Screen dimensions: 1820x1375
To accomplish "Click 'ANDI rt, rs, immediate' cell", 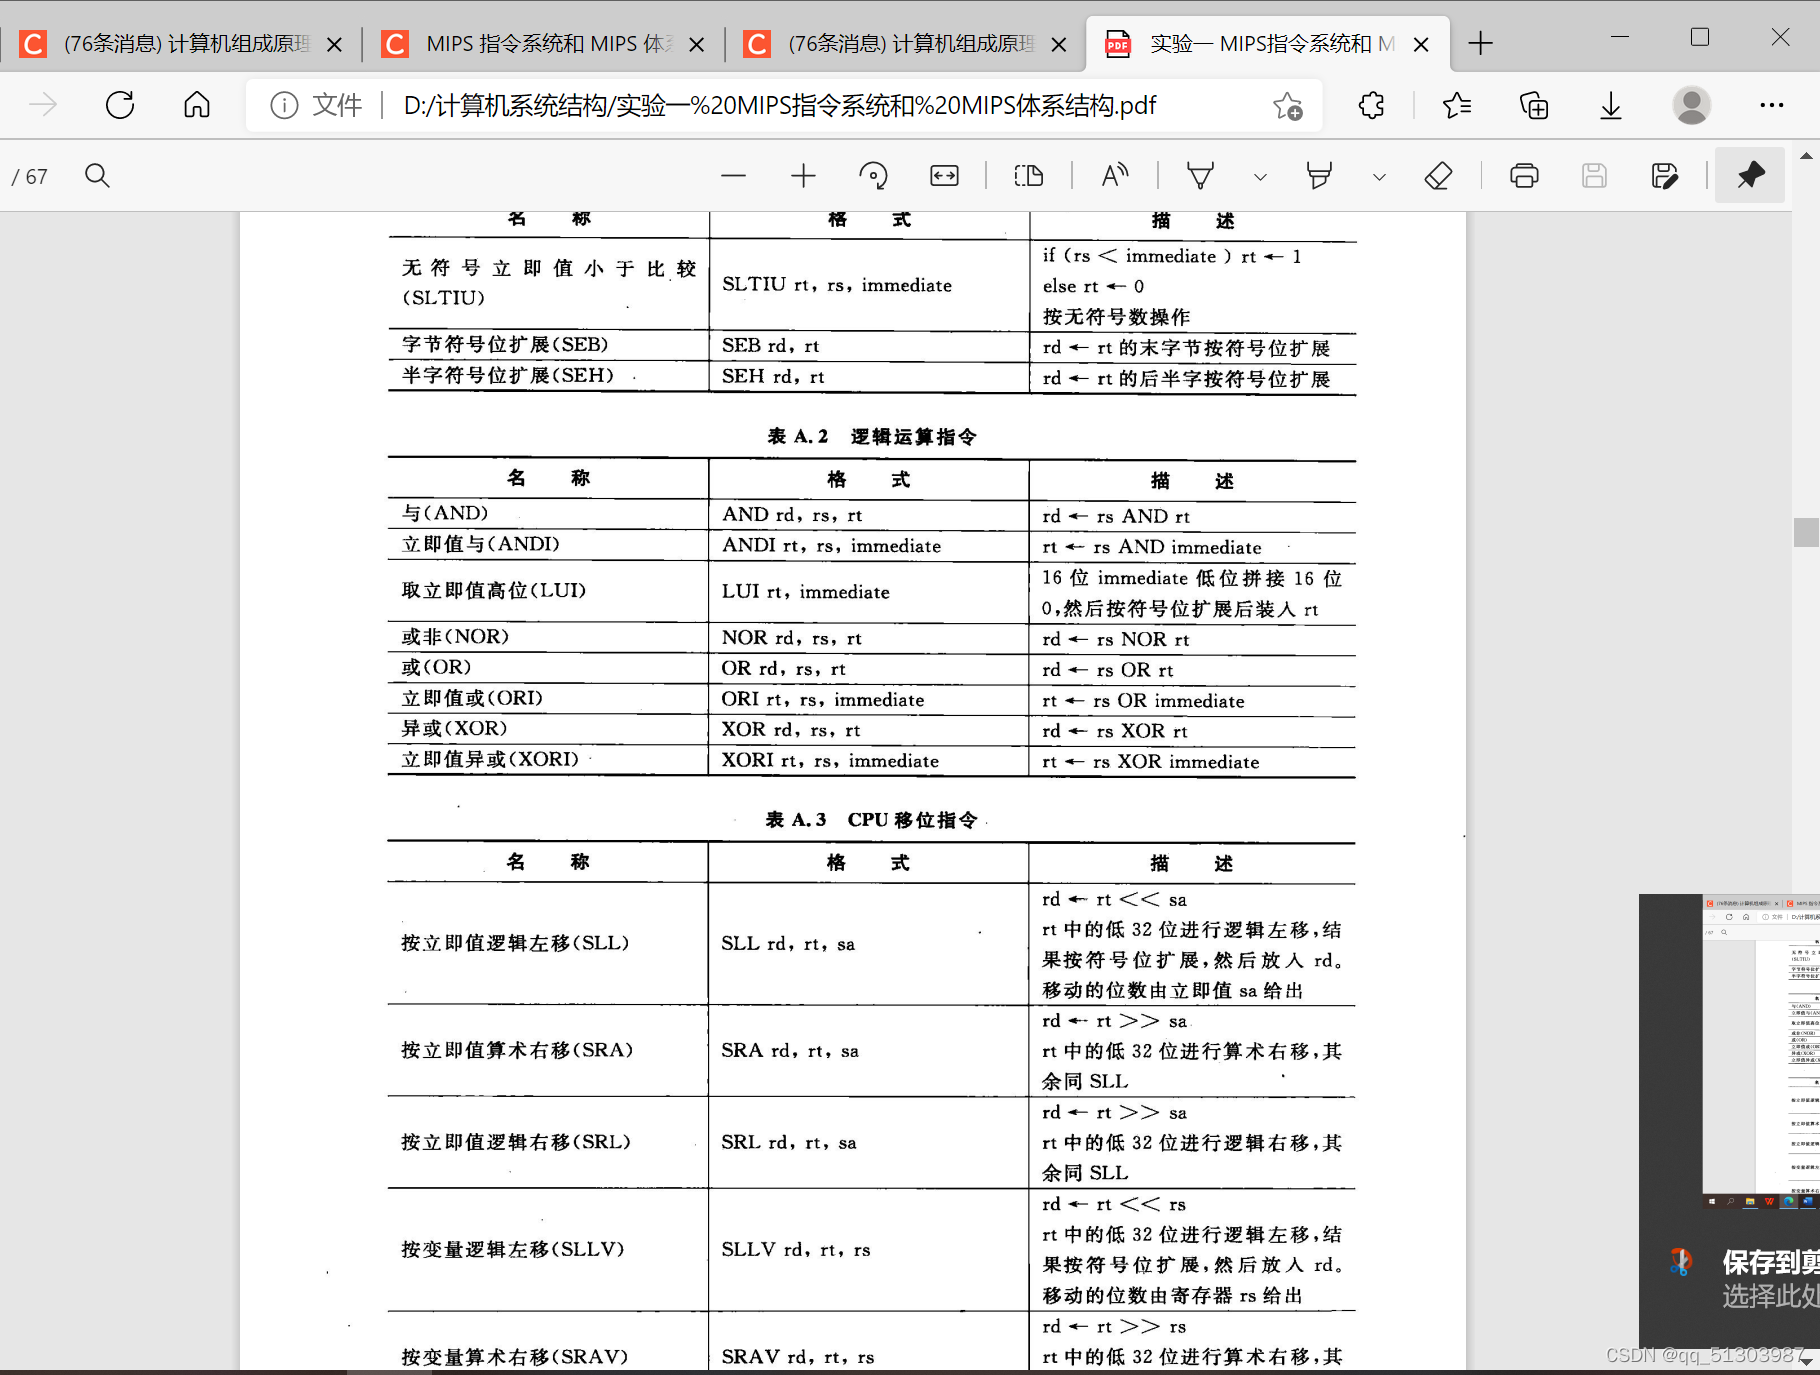I will (832, 546).
